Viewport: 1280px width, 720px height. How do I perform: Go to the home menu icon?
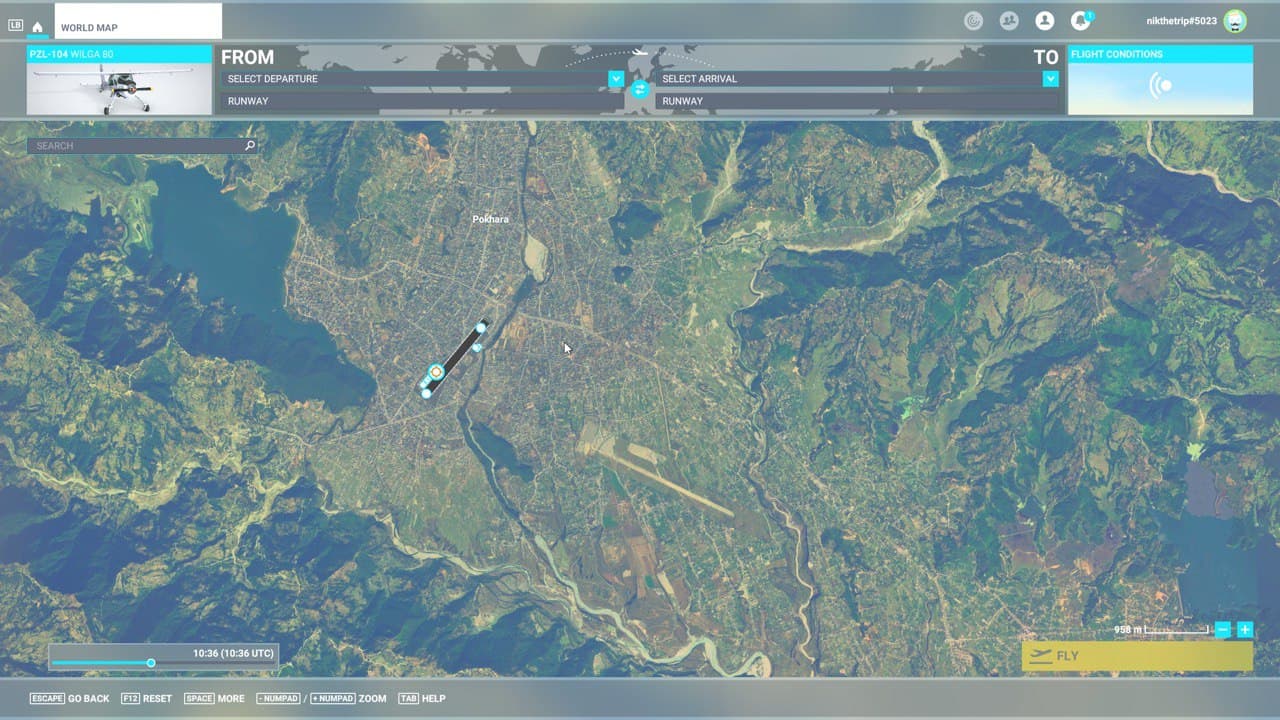[x=37, y=27]
